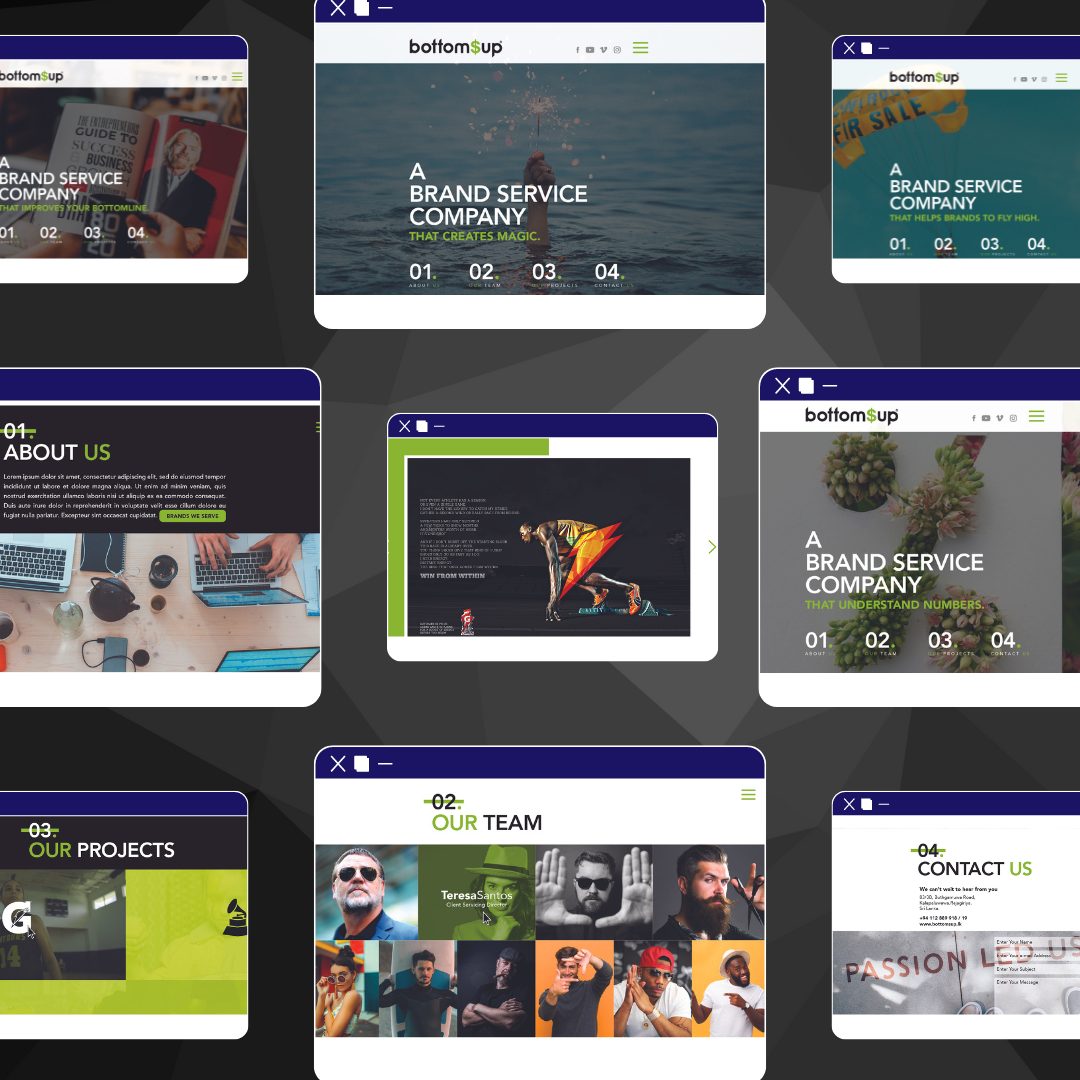Click Instagram icon in 'Understand Numbers' window
The image size is (1080, 1080).
pyautogui.click(x=1013, y=418)
